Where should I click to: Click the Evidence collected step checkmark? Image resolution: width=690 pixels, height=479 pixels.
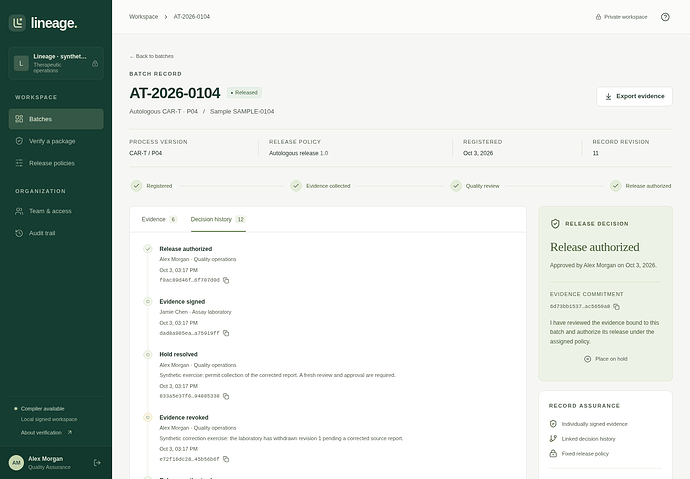(296, 186)
